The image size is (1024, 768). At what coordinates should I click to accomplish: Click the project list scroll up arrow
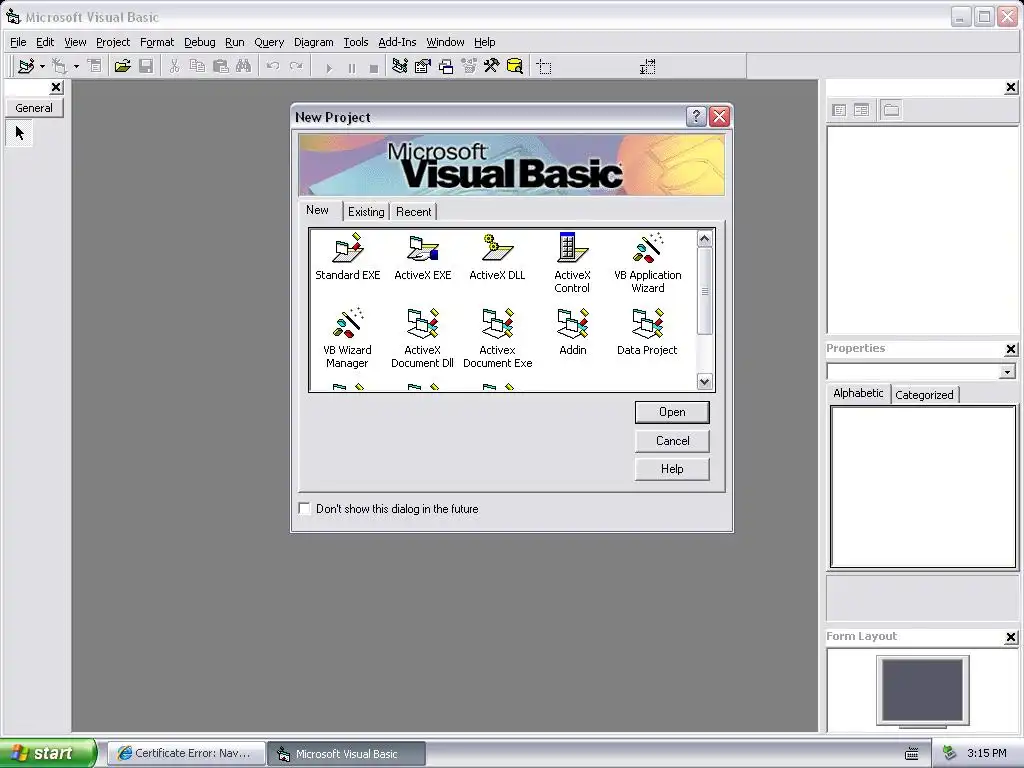pyautogui.click(x=704, y=239)
